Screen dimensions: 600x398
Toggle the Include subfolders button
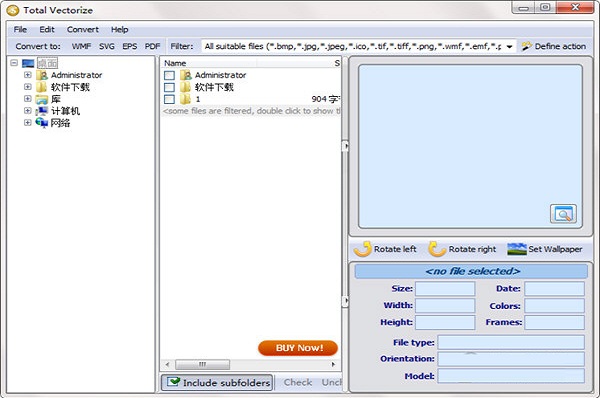[x=217, y=382]
